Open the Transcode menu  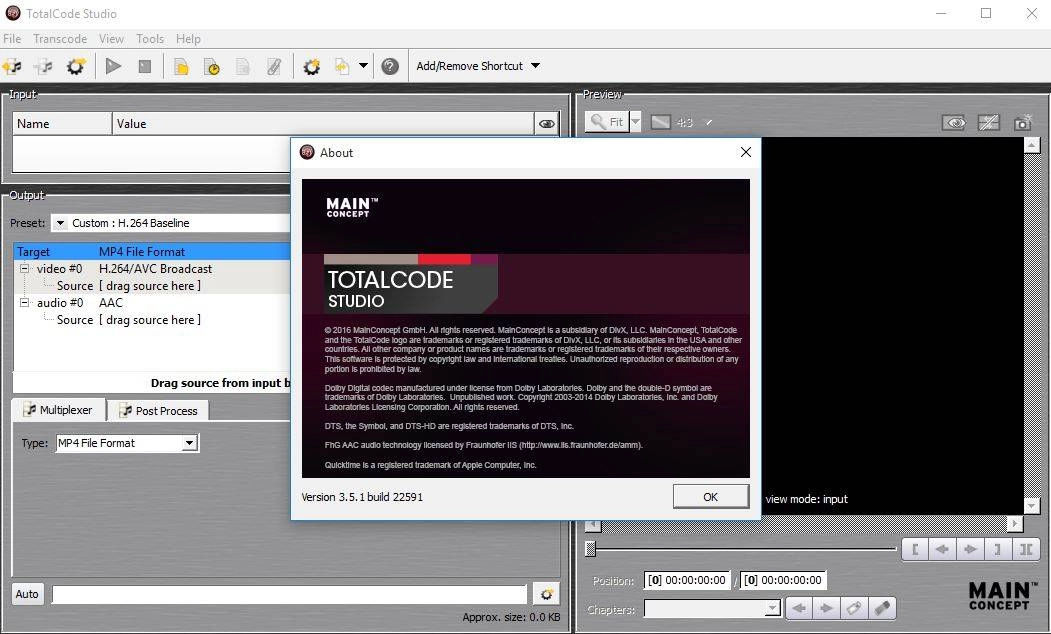[x=60, y=39]
